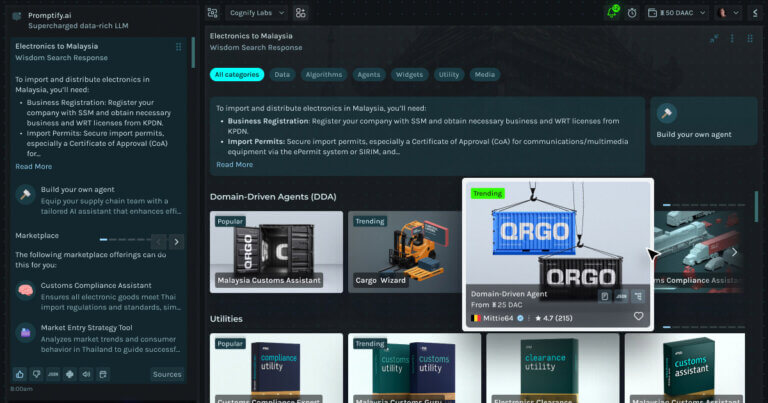Click the puzzle-piece icon in chat panel
The height and width of the screenshot is (403, 768).
(70, 374)
